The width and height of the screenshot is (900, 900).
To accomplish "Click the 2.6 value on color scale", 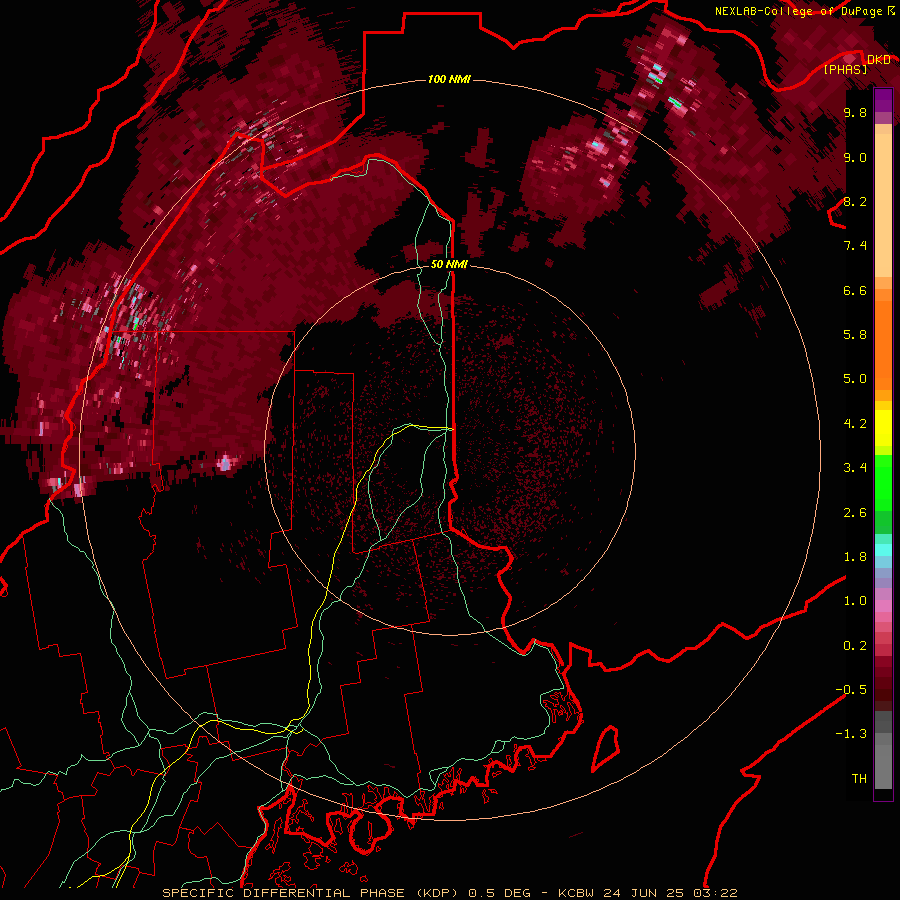I will [x=855, y=513].
